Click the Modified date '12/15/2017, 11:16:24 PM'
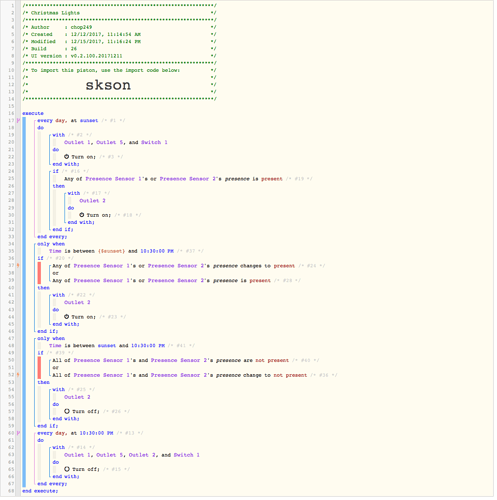The height and width of the screenshot is (500, 497). pyautogui.click(x=106, y=42)
